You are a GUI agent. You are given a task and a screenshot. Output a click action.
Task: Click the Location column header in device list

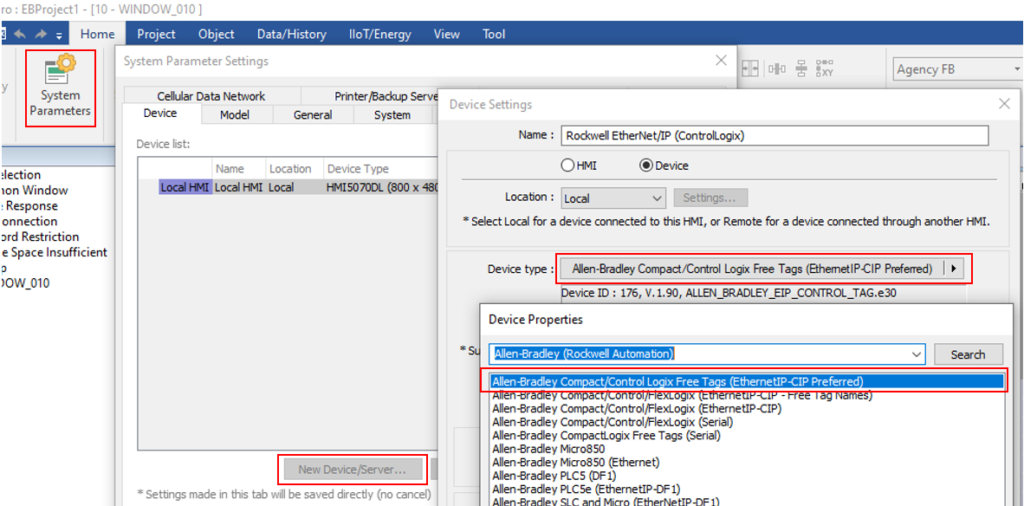coord(294,168)
